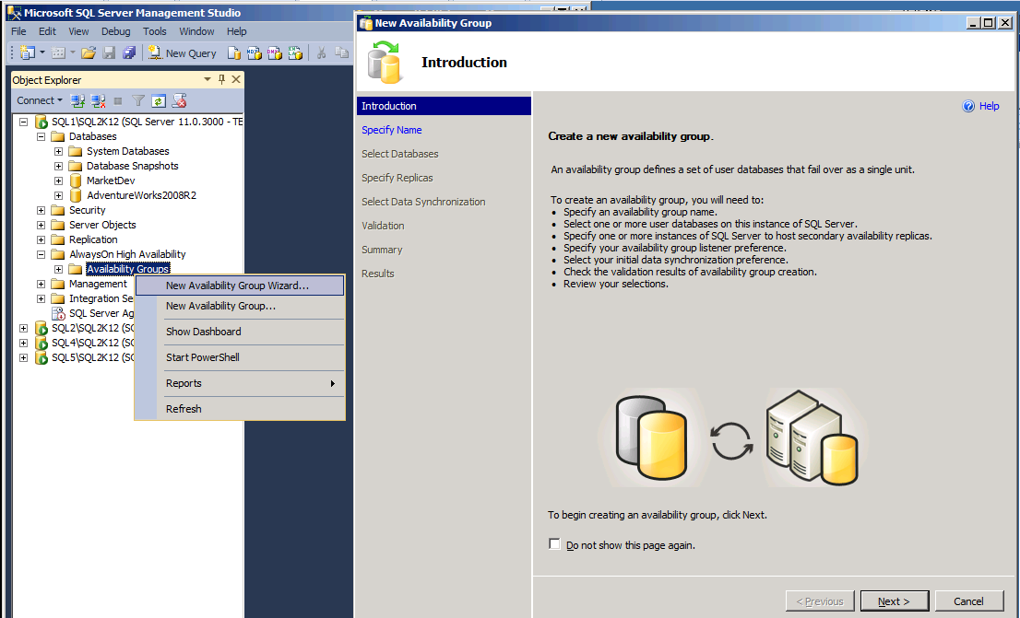
Task: Open New Project icon dropdown arrow
Action: [42, 52]
